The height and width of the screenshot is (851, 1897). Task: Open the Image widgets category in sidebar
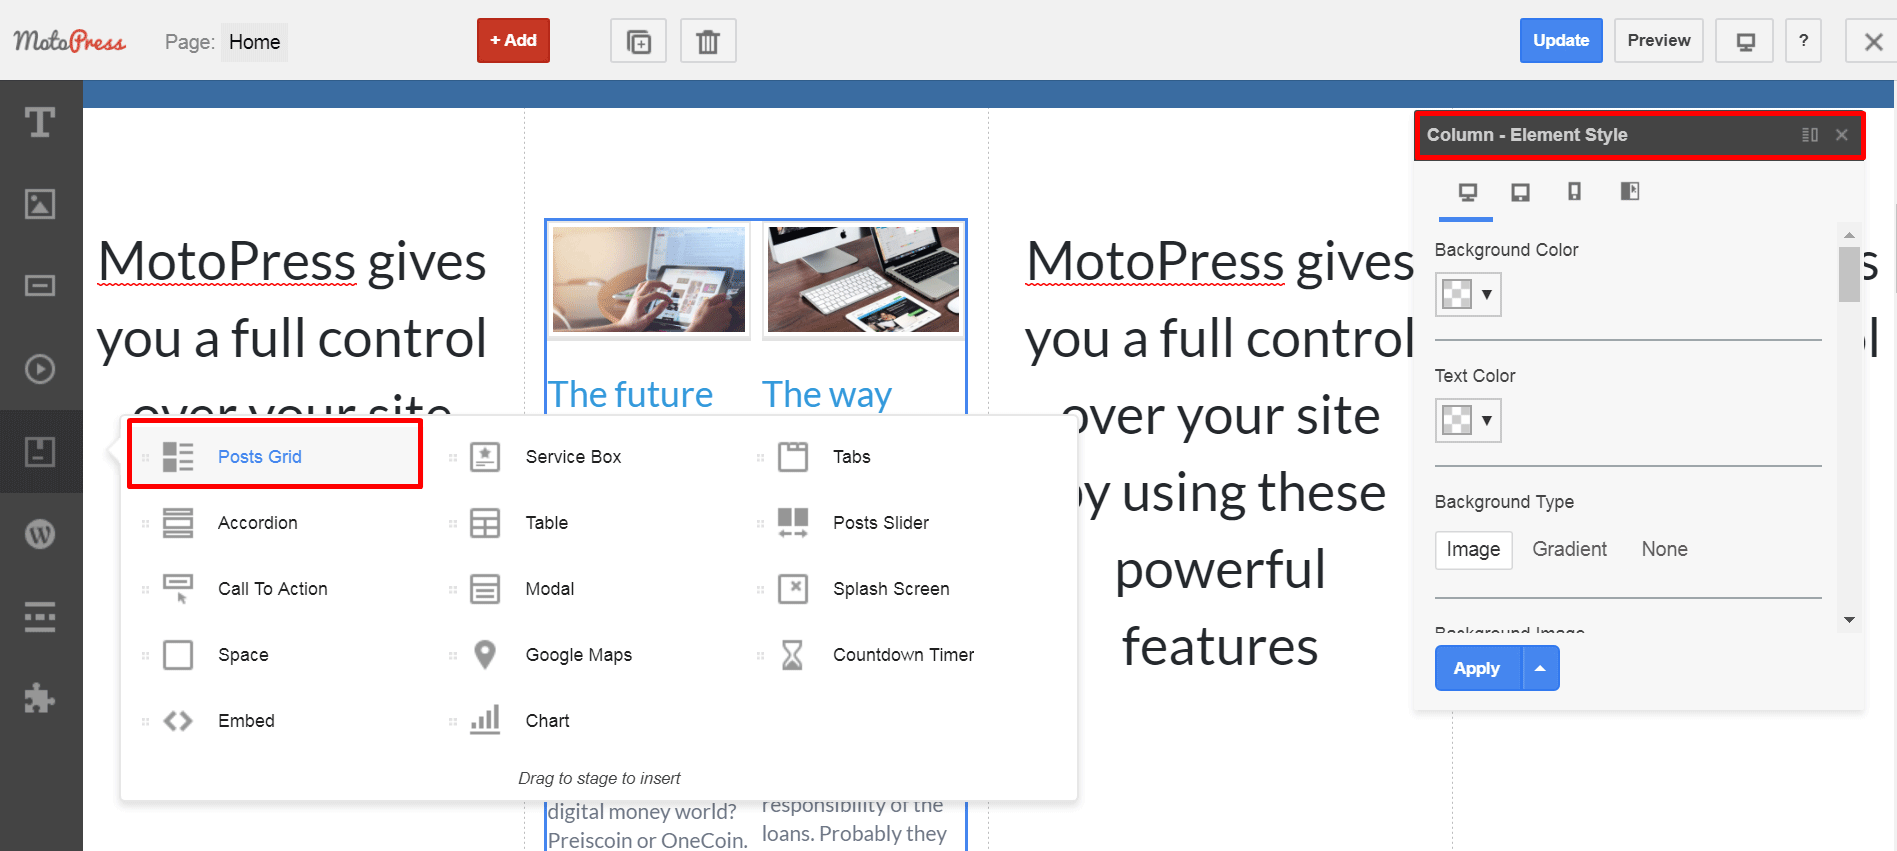point(40,204)
